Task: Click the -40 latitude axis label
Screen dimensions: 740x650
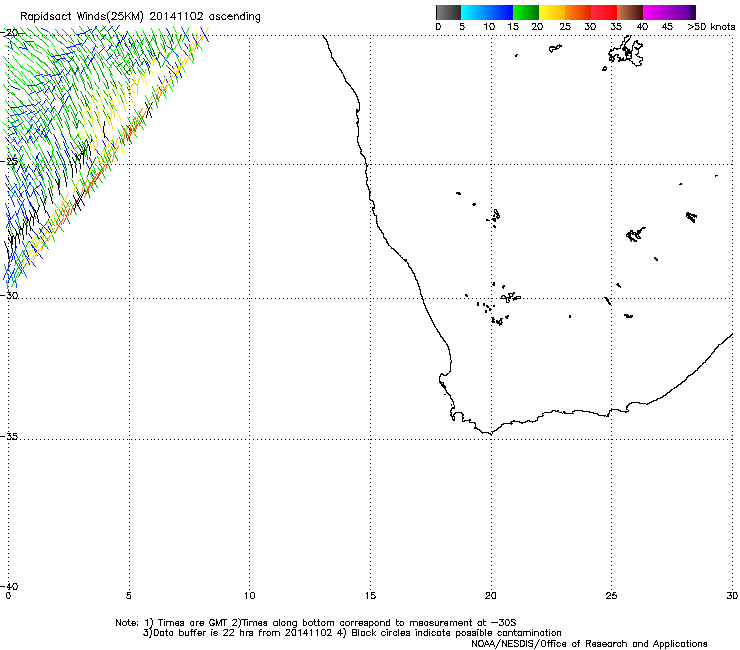Action: click(9, 586)
